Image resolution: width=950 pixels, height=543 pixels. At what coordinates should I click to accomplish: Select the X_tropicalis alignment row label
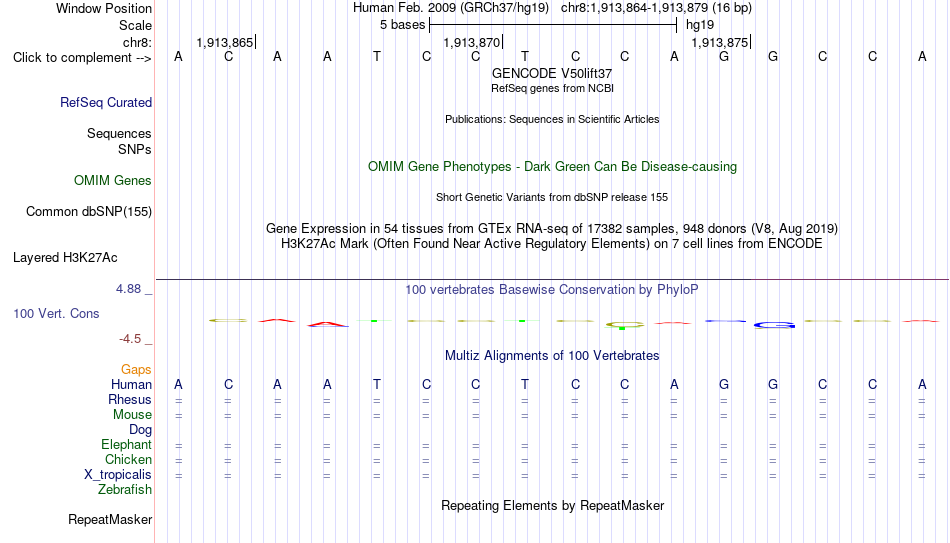(118, 475)
